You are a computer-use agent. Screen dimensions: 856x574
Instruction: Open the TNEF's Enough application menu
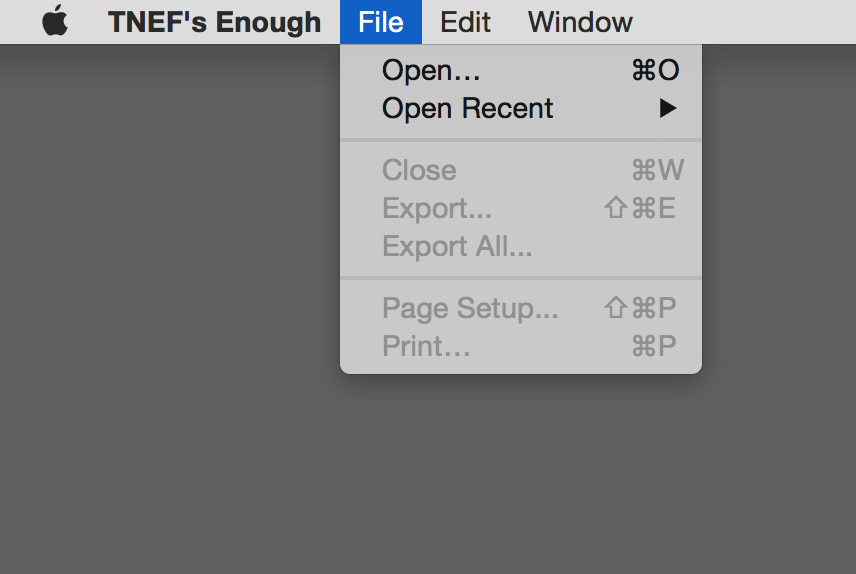coord(214,22)
